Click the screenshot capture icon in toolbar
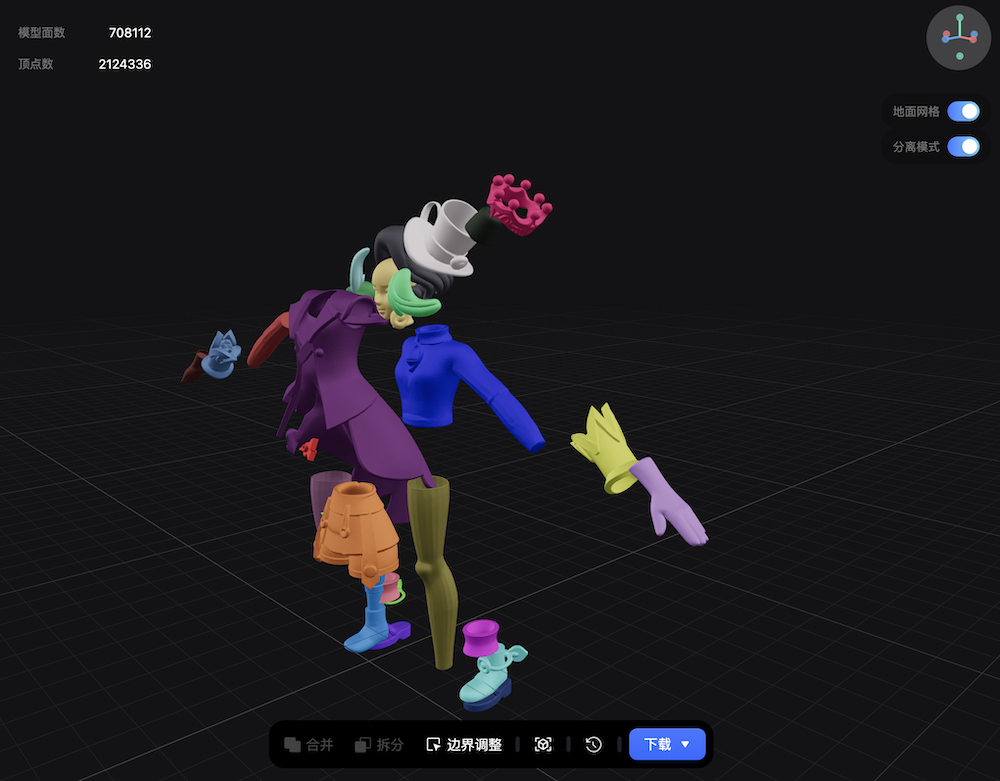Screen dimensions: 1000x781 point(543,744)
